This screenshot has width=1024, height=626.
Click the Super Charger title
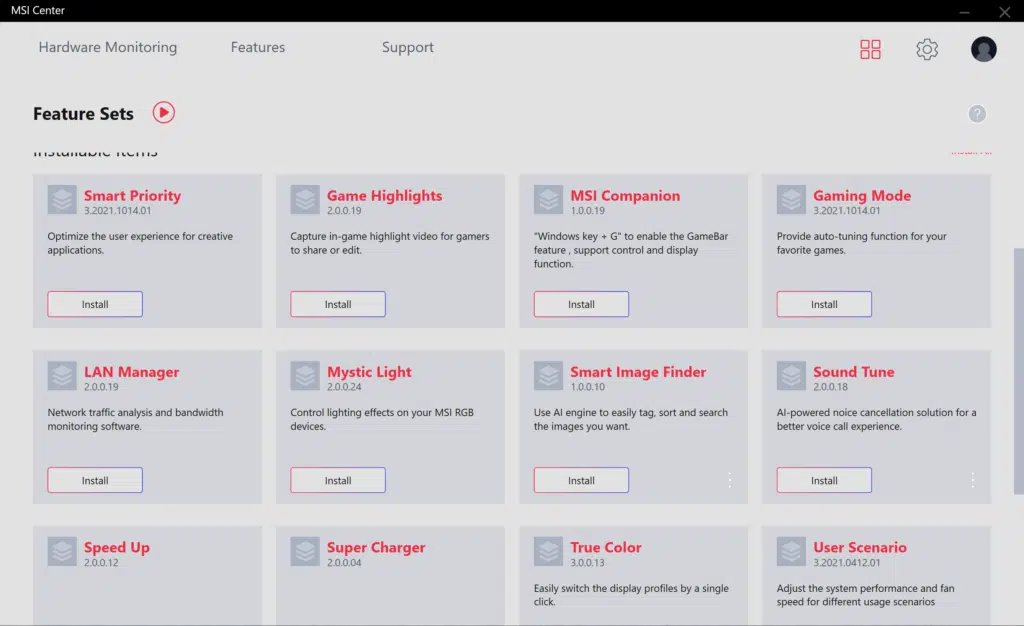(376, 547)
